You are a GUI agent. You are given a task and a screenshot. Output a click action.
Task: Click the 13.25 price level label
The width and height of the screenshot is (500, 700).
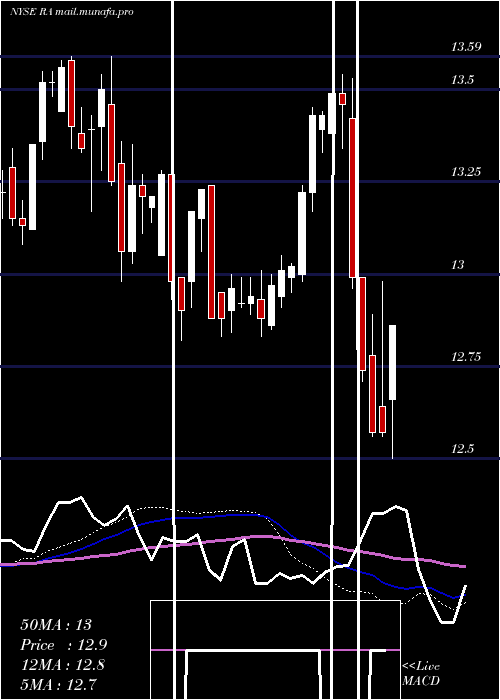click(466, 172)
